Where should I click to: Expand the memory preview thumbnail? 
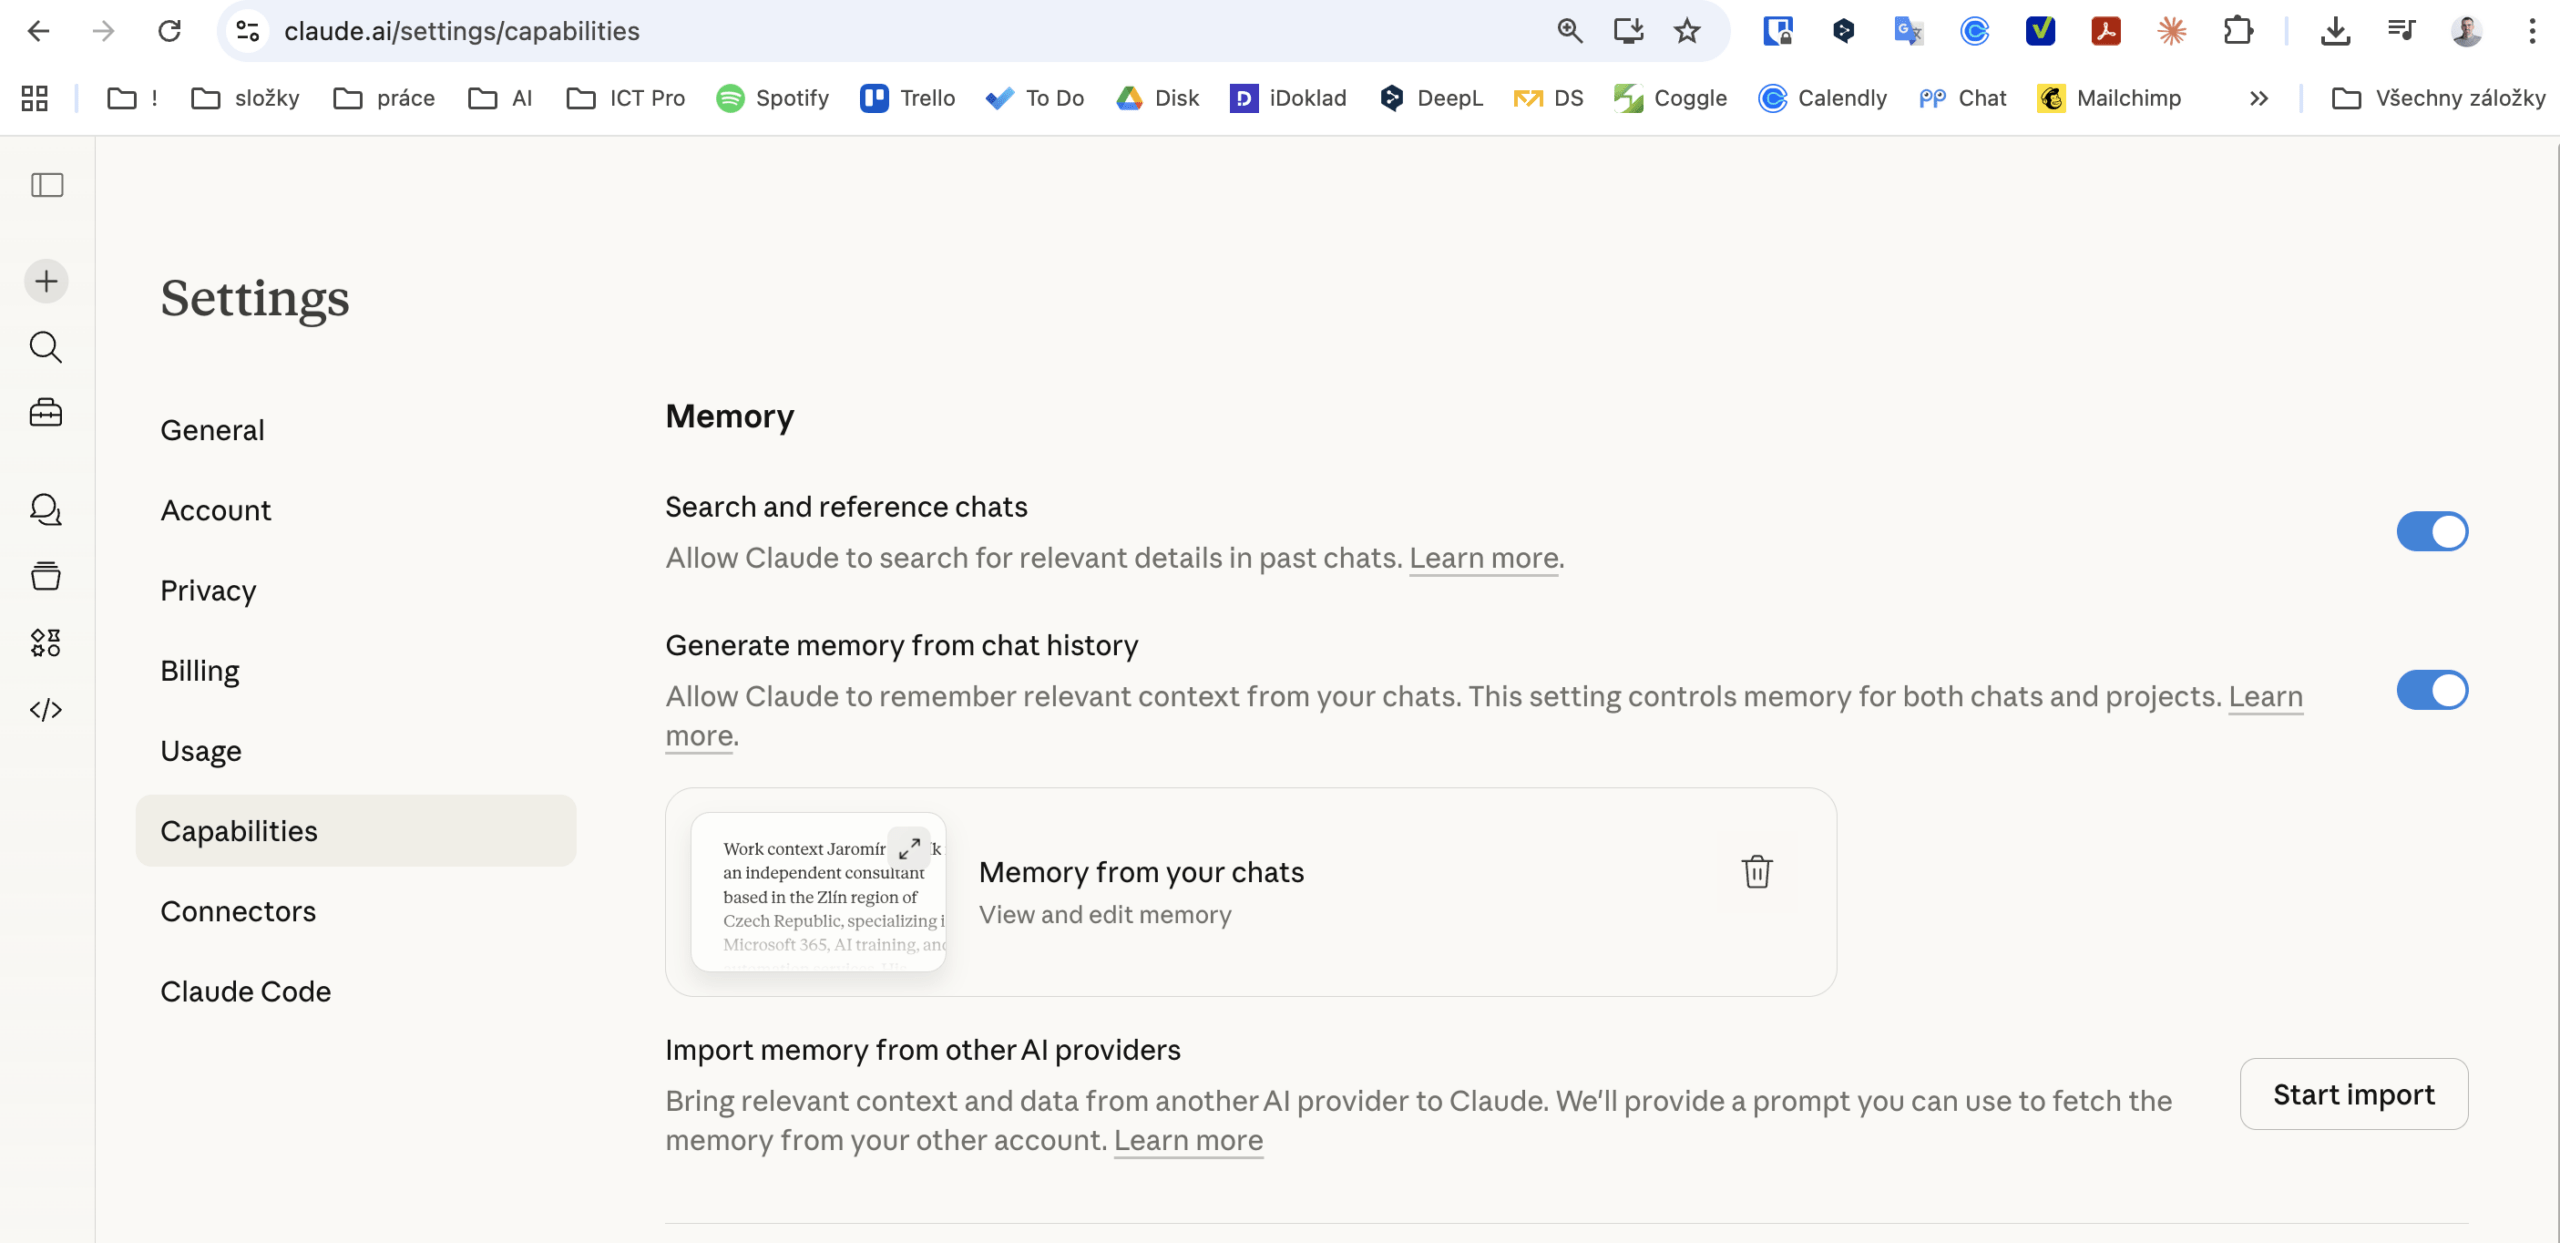click(909, 849)
